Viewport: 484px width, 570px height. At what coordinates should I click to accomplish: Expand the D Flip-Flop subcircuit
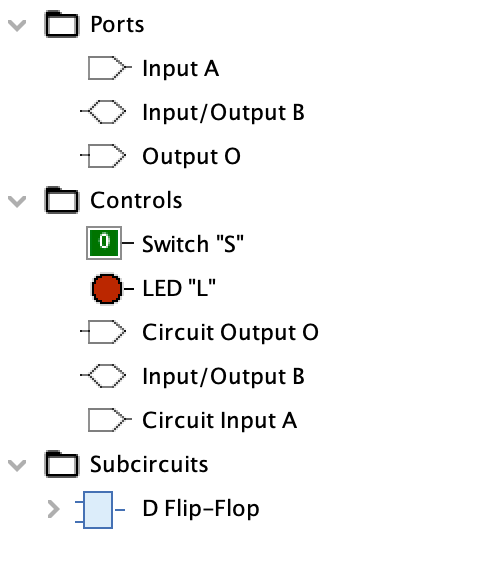(53, 509)
